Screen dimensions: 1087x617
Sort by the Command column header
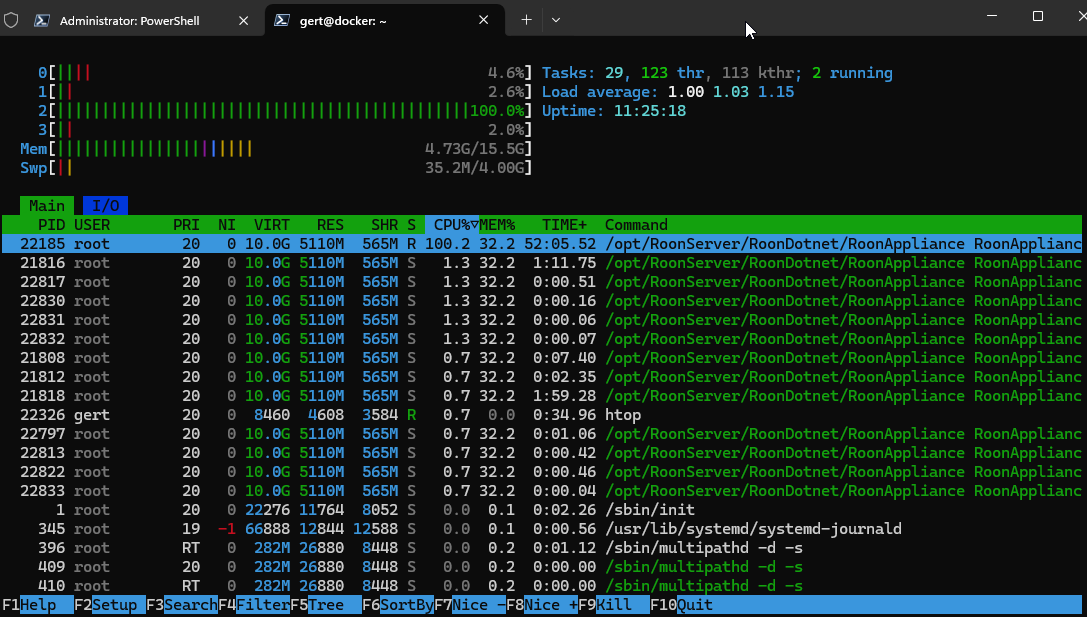point(636,225)
